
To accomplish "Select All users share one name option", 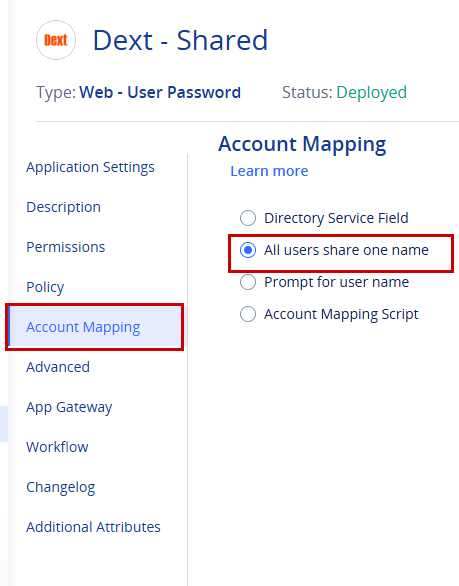I will 248,250.
